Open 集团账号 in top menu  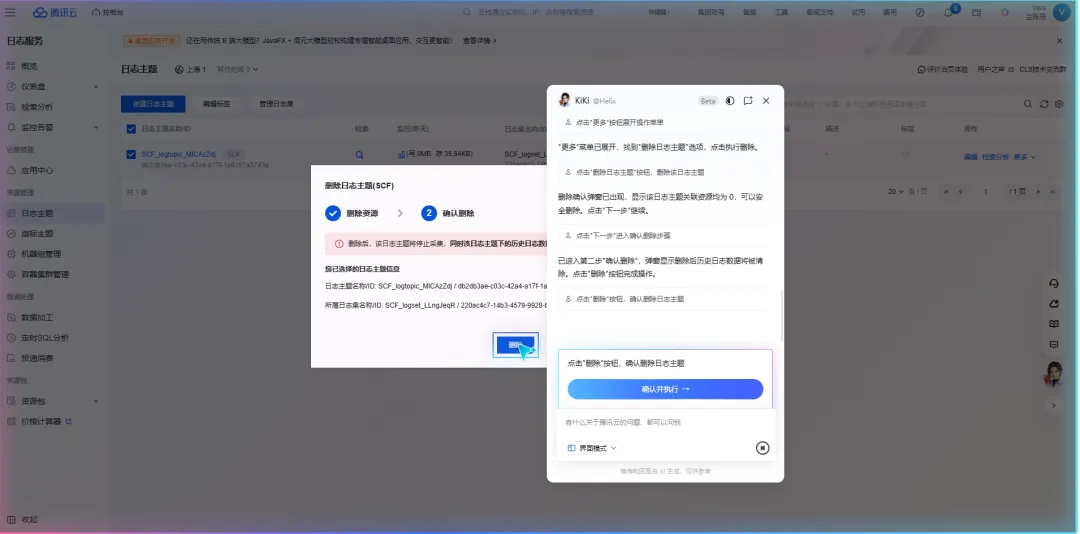(712, 12)
